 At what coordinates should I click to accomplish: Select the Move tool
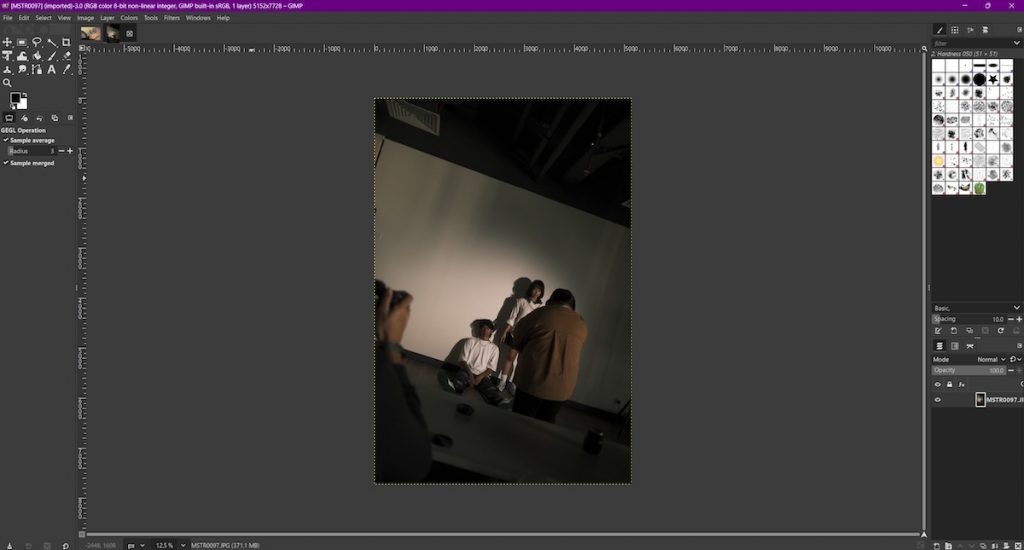point(7,42)
